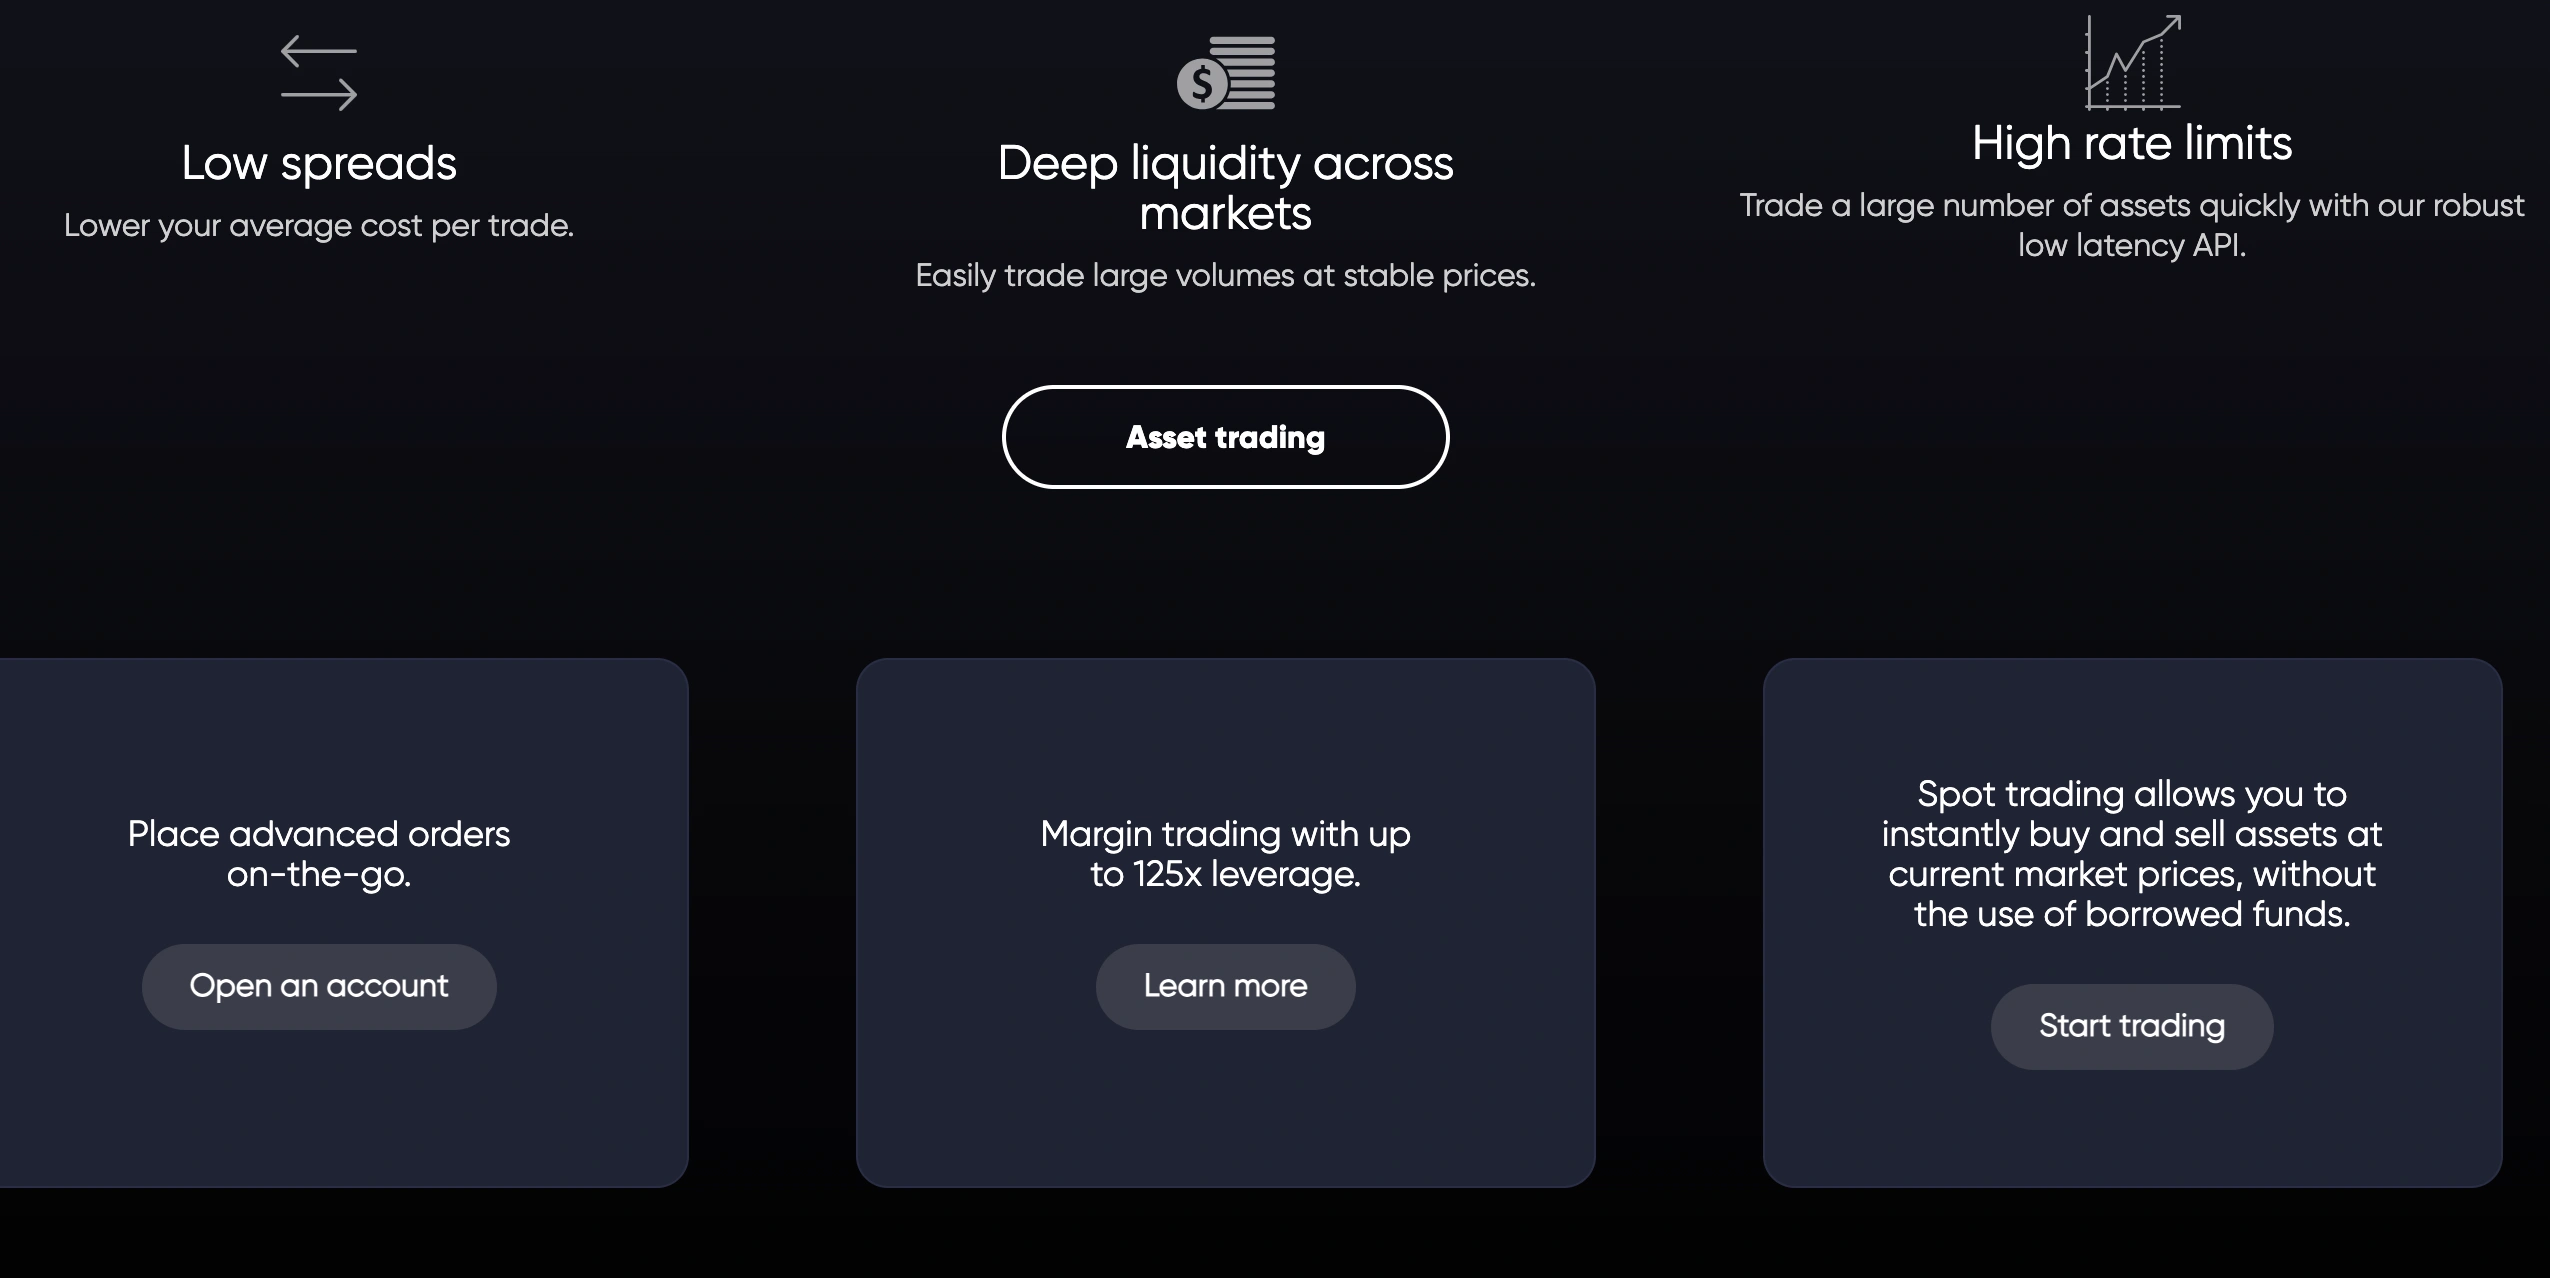
Task: Click the Low spreads heading
Action: pyautogui.click(x=319, y=163)
